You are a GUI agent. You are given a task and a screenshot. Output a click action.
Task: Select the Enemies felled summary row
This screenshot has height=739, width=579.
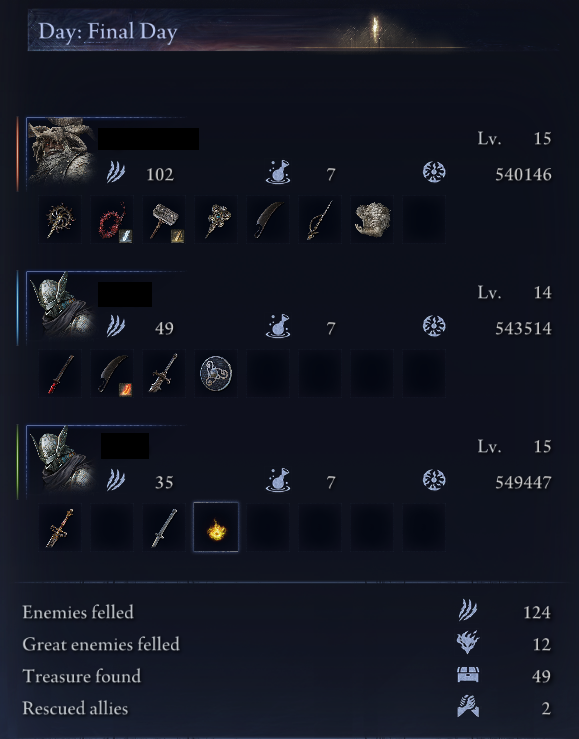click(287, 612)
